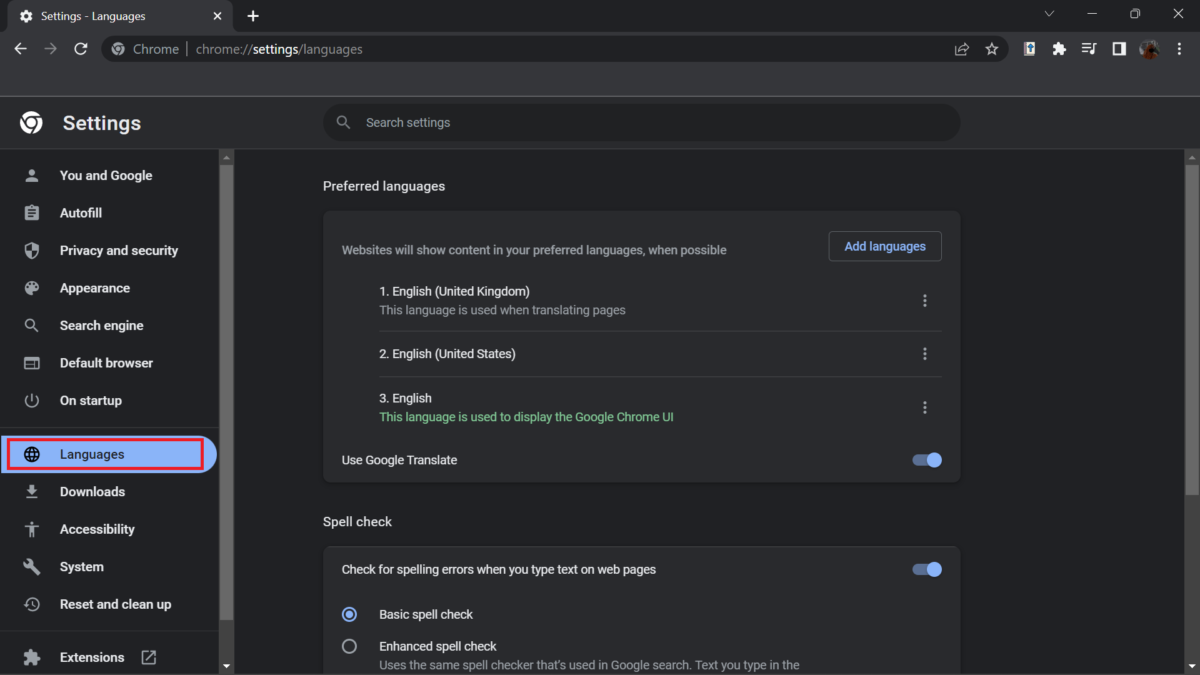The image size is (1200, 675).
Task: Open the Extensions link in sidebar
Action: tap(92, 657)
